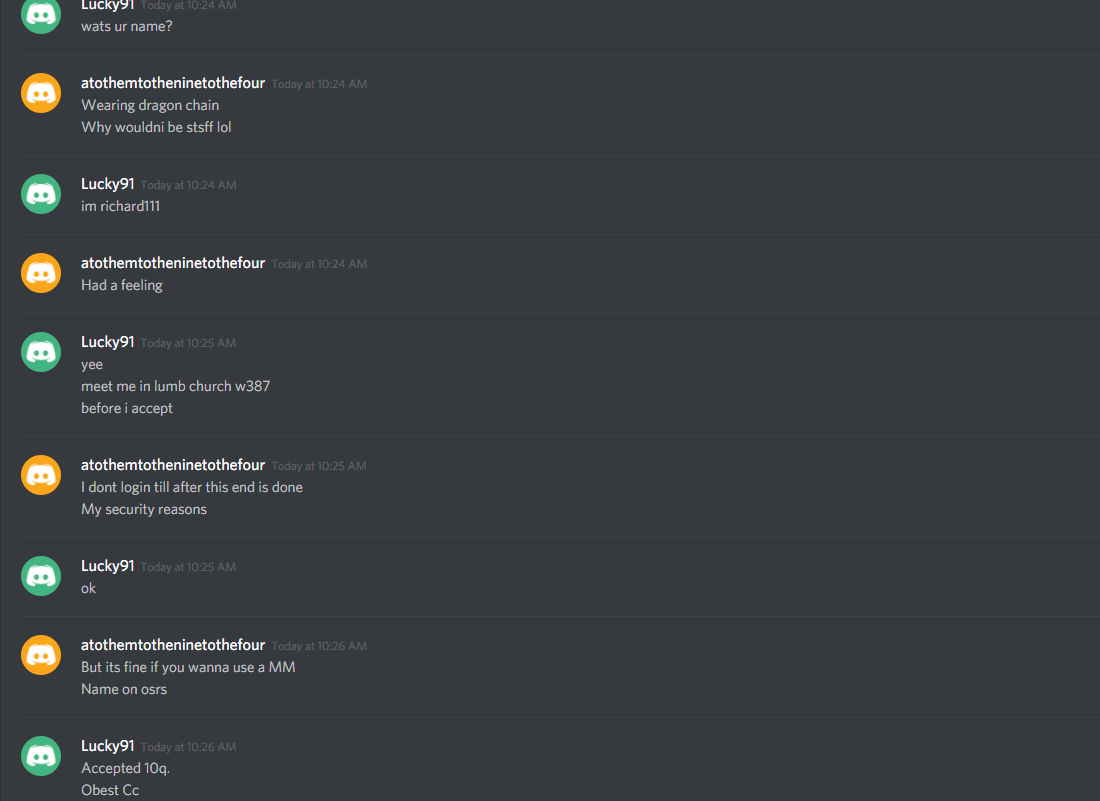Viewport: 1100px width, 801px height.
Task: Click green avatar beside "Accepted 10q."
Action: coord(41,756)
